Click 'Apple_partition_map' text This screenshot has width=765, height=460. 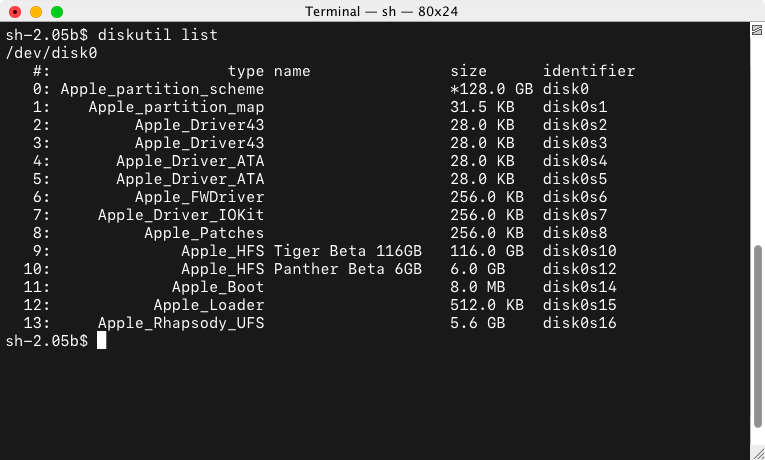(176, 107)
